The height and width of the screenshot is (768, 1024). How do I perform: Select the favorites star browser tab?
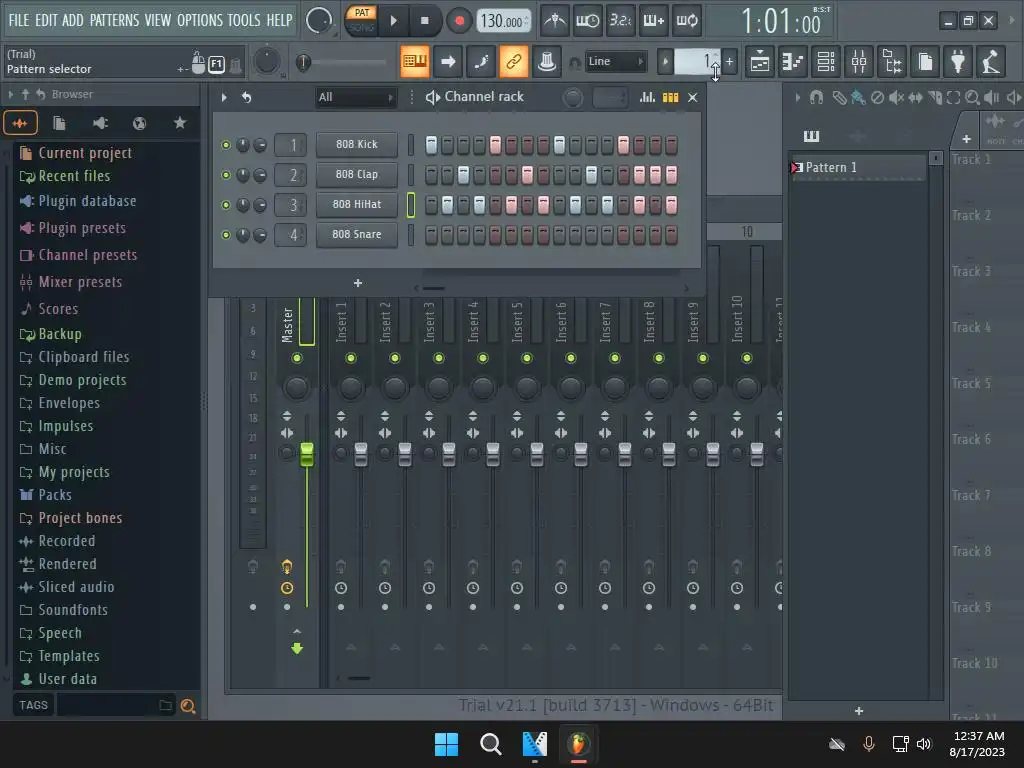pyautogui.click(x=180, y=123)
